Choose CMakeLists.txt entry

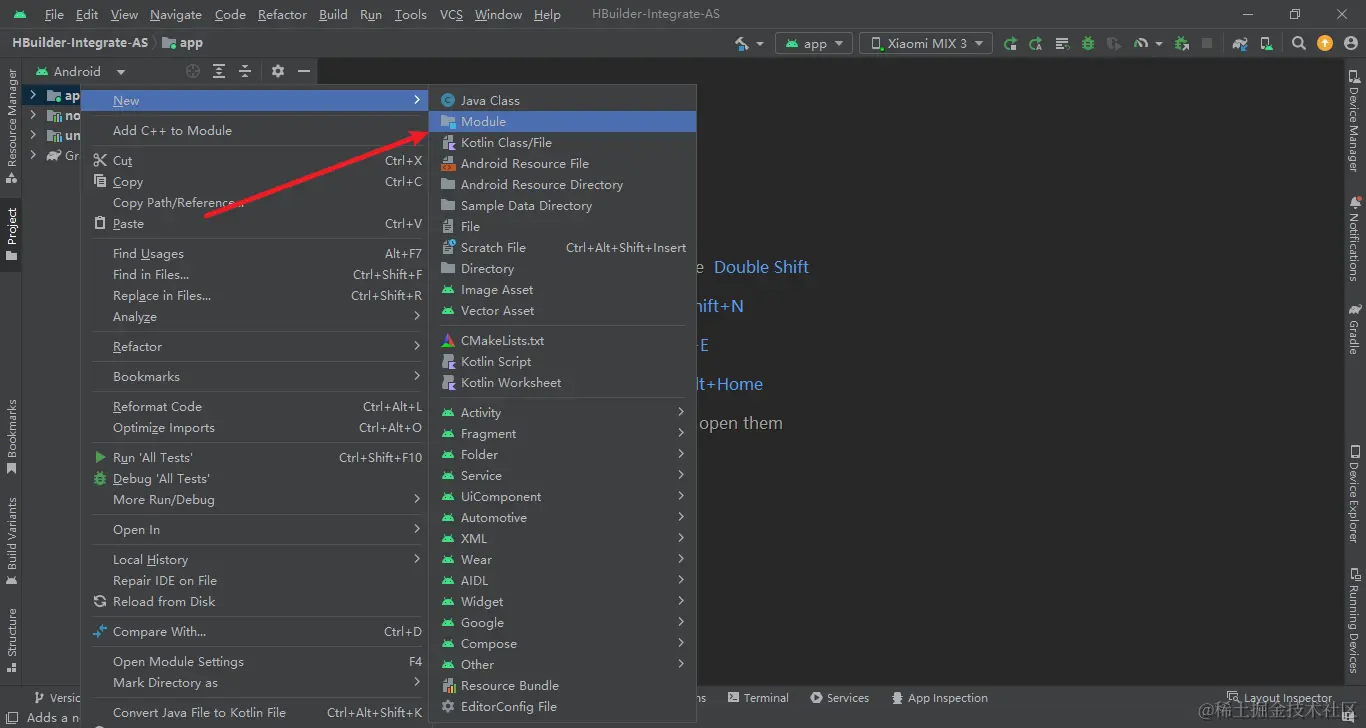tap(563, 340)
